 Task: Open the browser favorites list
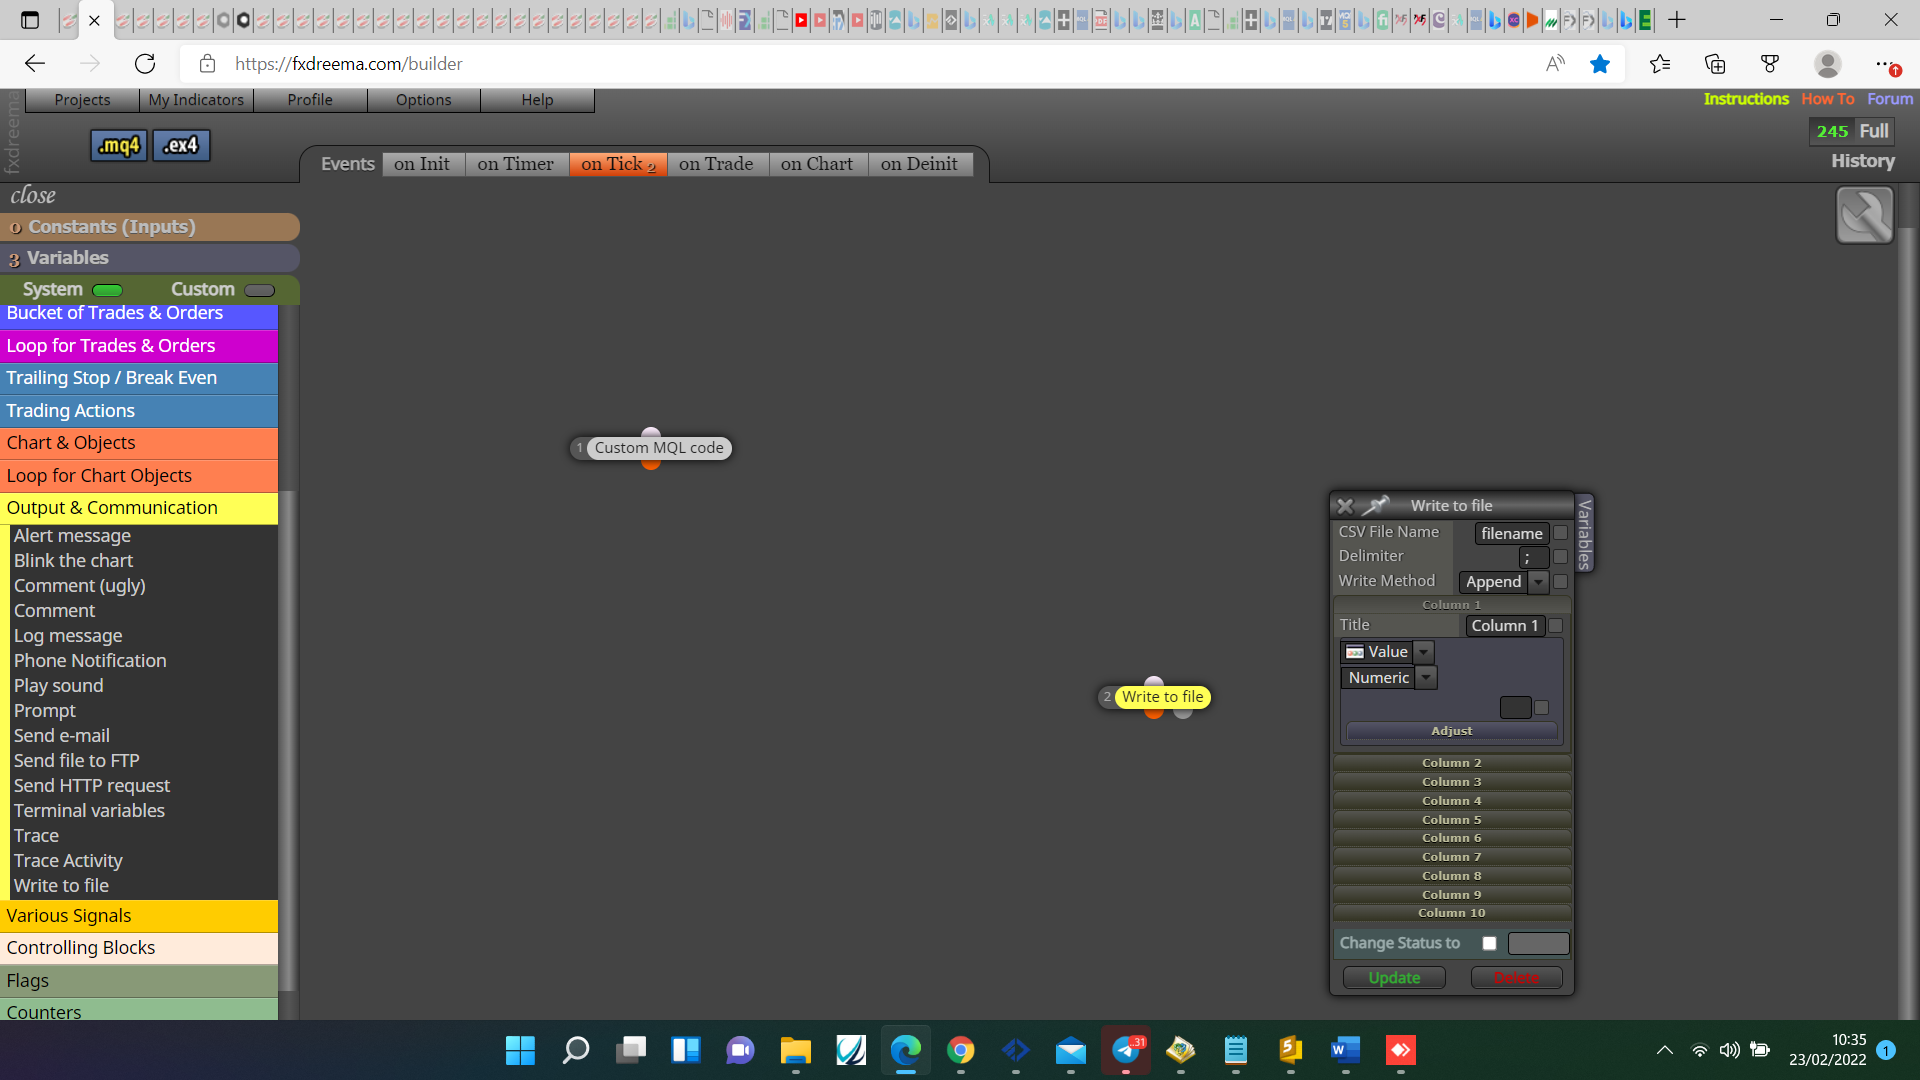click(x=1660, y=64)
